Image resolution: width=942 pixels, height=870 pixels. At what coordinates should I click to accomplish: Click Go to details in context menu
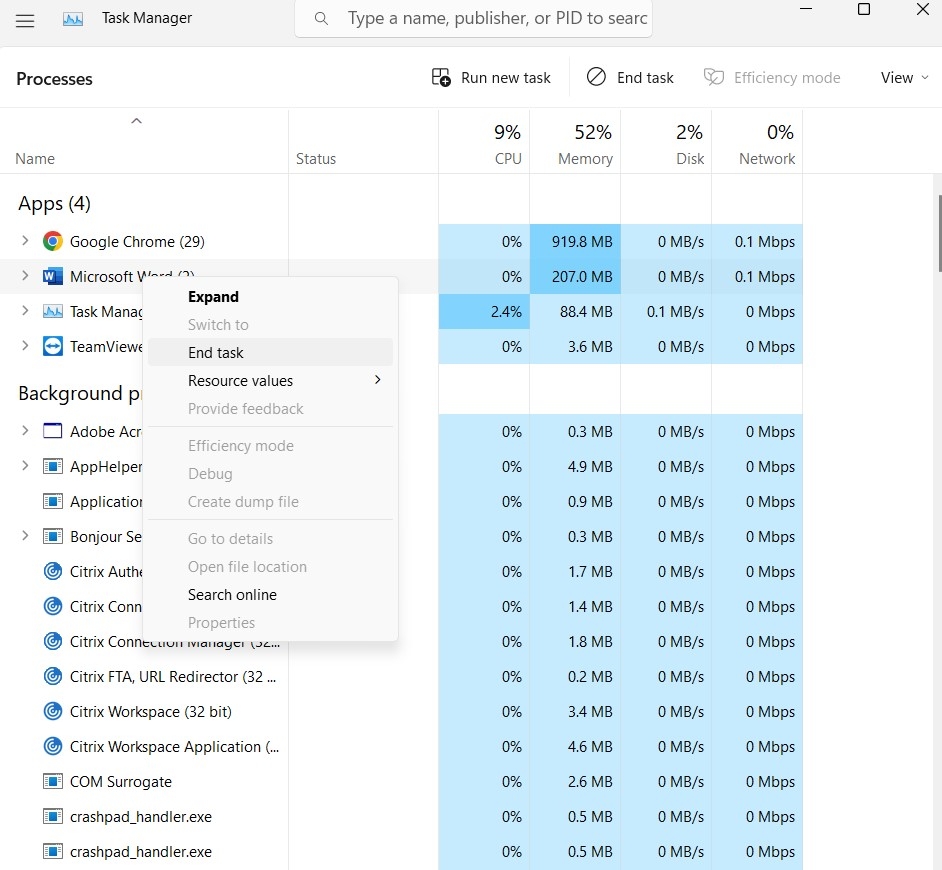[270, 539]
